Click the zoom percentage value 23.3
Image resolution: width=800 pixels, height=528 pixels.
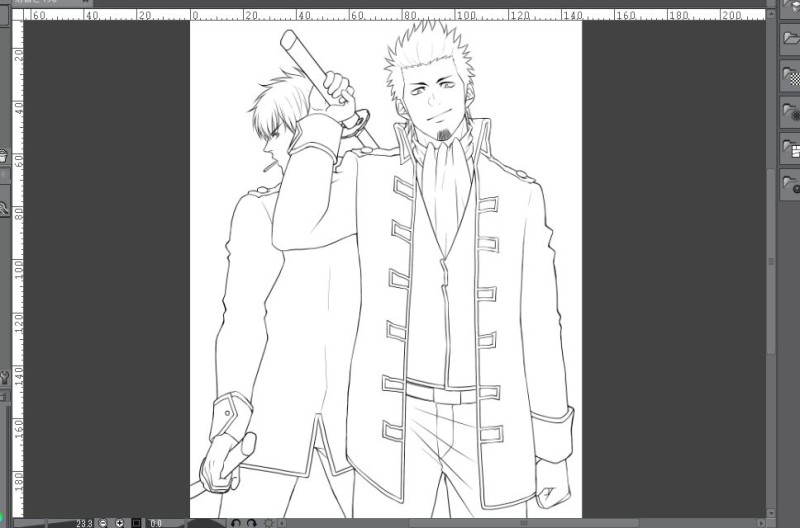[x=84, y=523]
